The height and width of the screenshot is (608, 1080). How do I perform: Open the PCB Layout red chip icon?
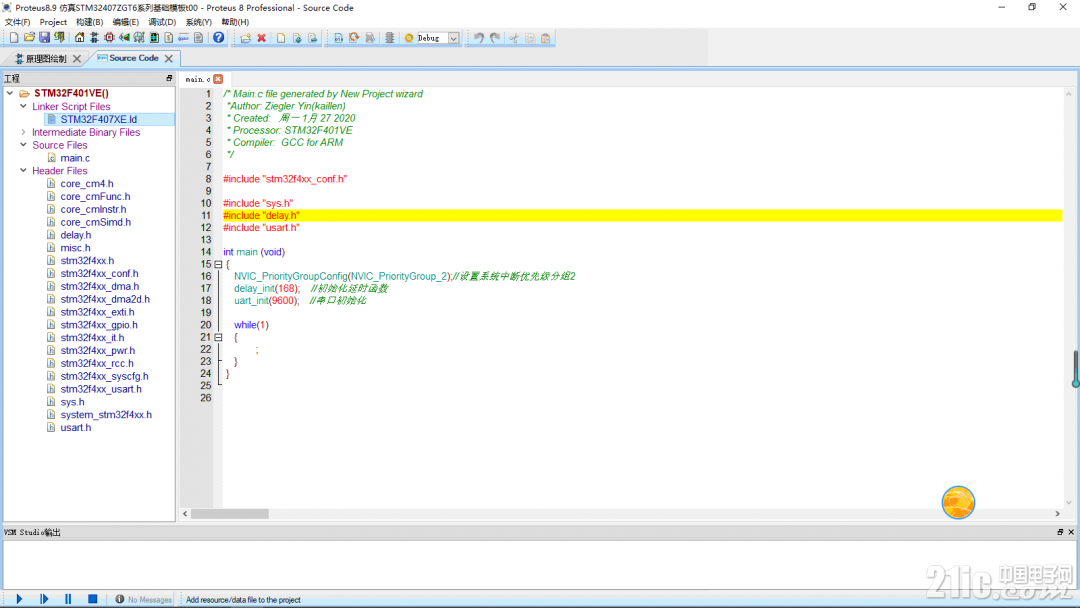[x=109, y=38]
